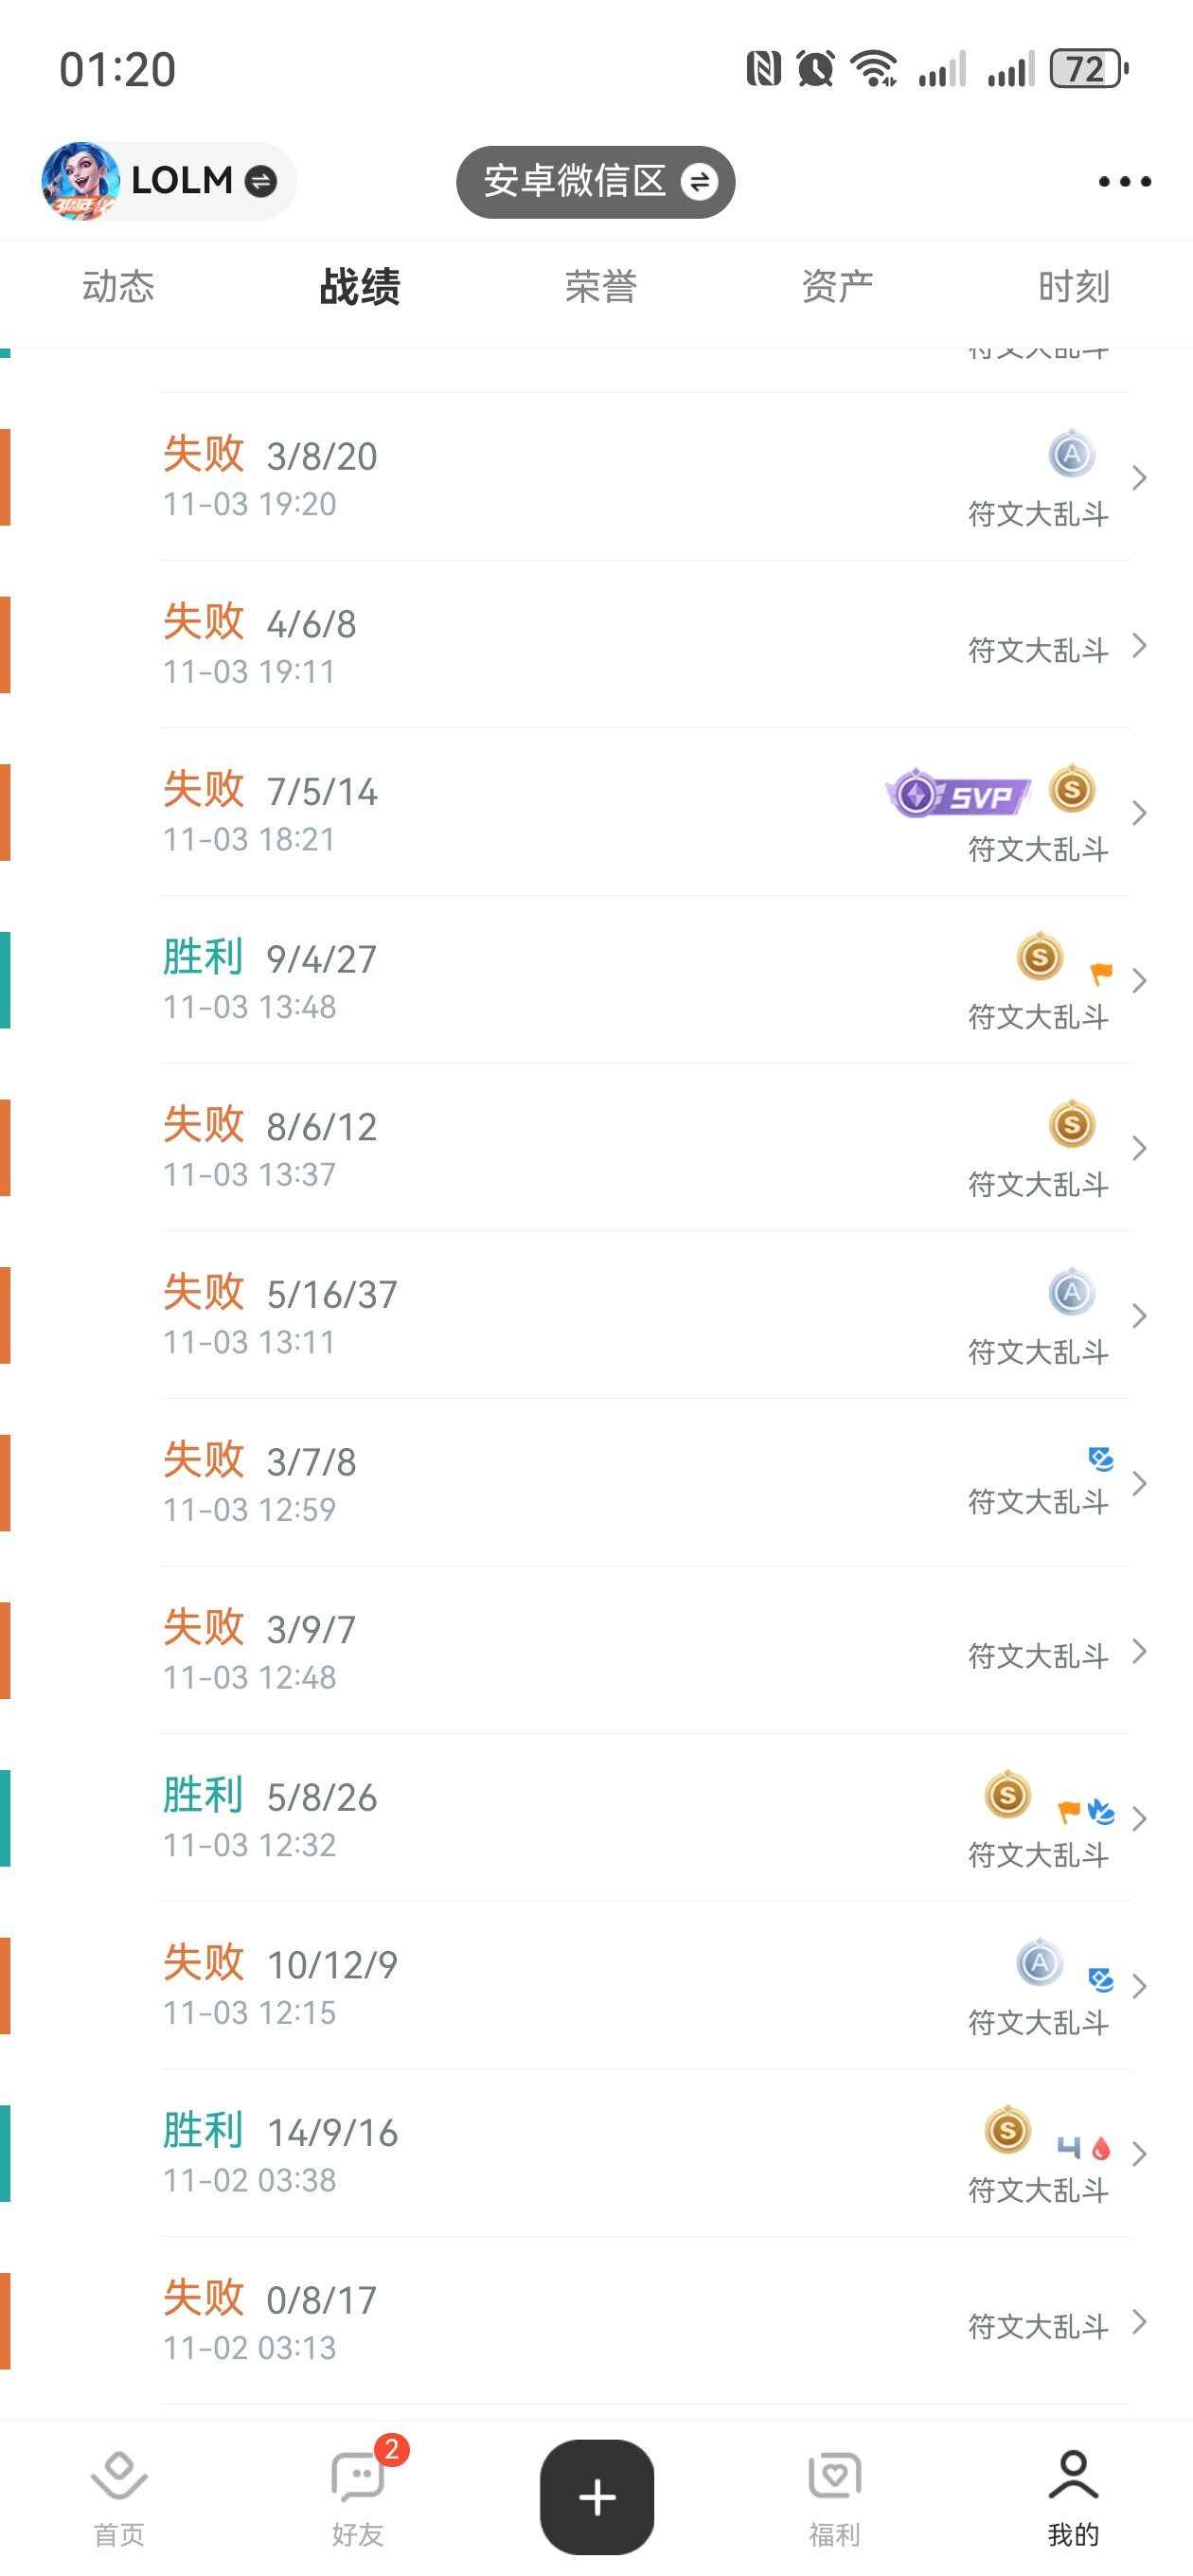Expand match details chevron for 4/6/8 defeat
Image resolution: width=1193 pixels, height=2576 pixels.
pyautogui.click(x=1138, y=645)
